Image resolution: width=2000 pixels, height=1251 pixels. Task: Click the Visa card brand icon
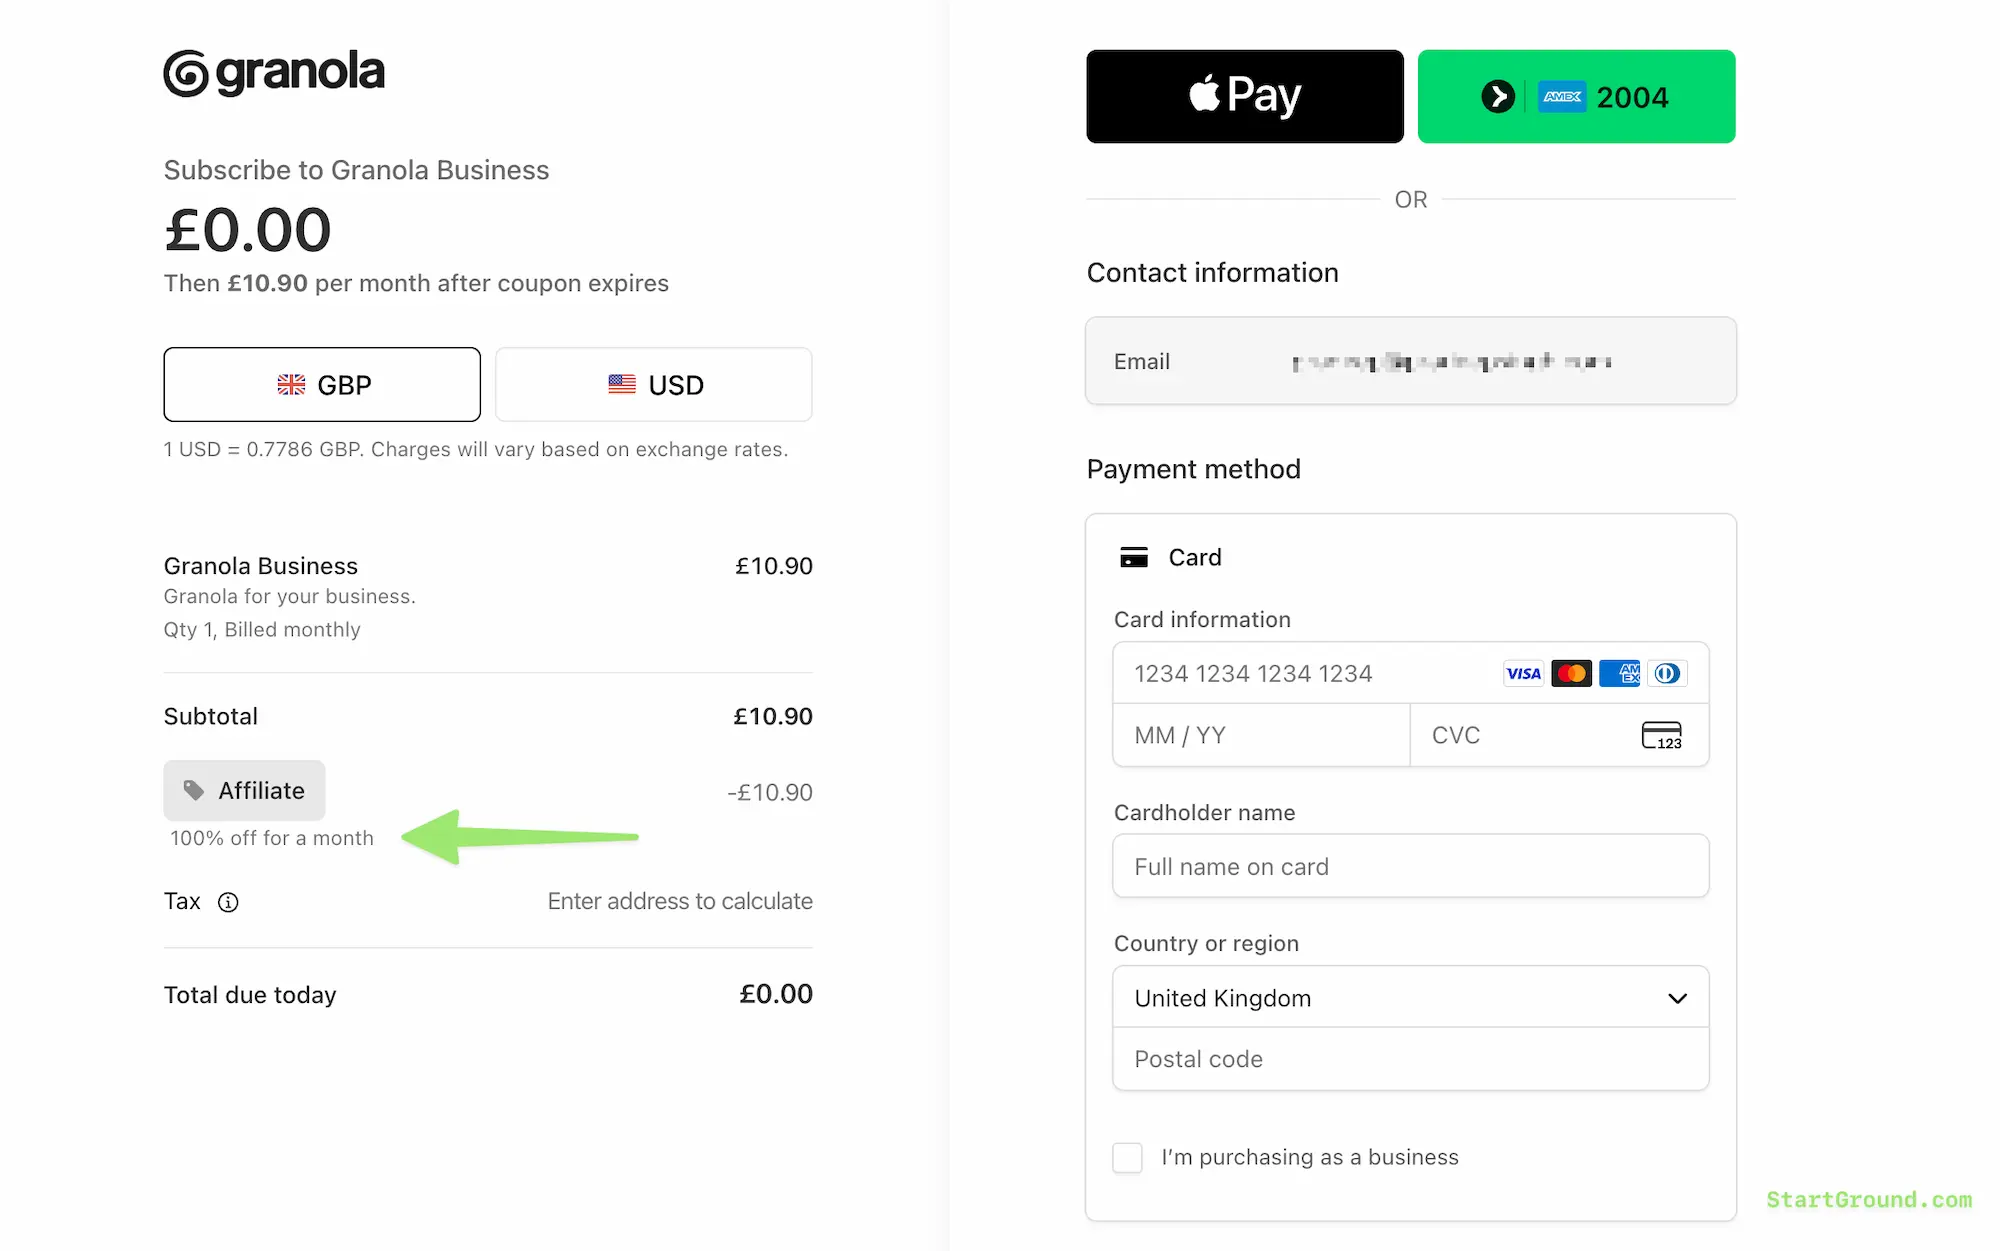coord(1523,673)
